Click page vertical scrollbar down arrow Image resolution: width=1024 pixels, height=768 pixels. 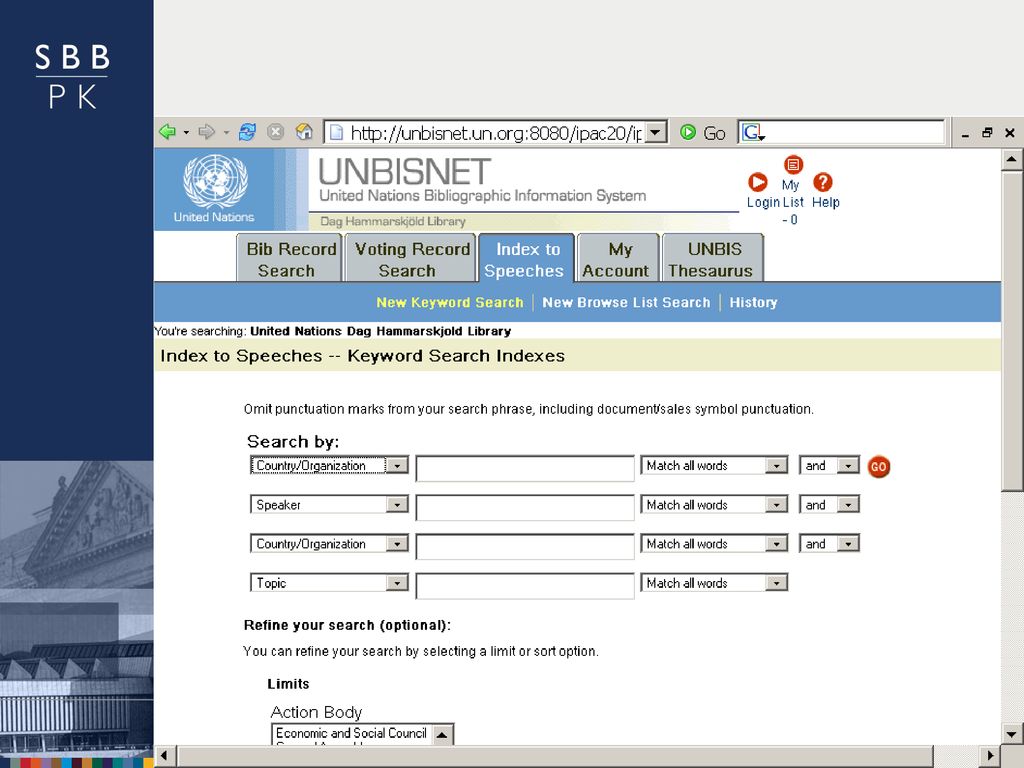pos(1011,734)
